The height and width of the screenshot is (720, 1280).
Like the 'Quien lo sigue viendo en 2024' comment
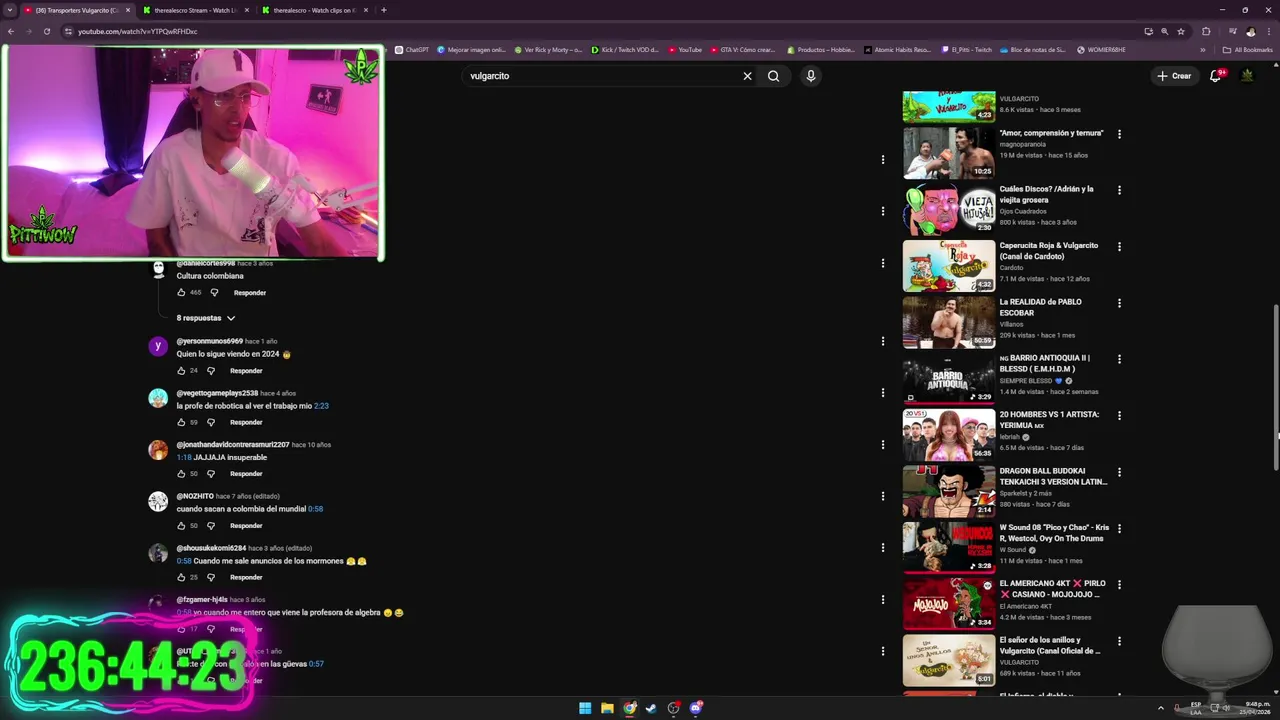click(181, 371)
